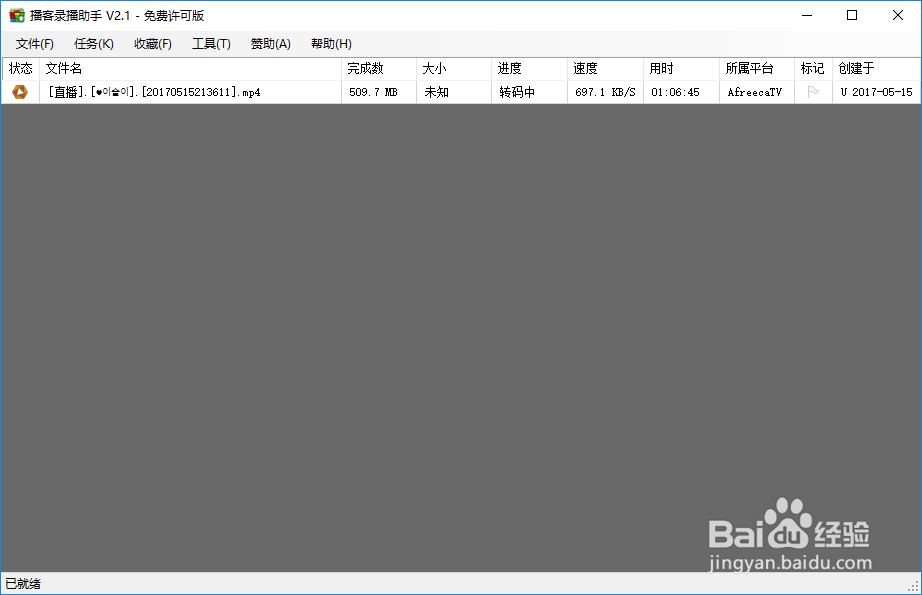Click the app icon on the title bar
The width and height of the screenshot is (922, 595).
[14, 15]
